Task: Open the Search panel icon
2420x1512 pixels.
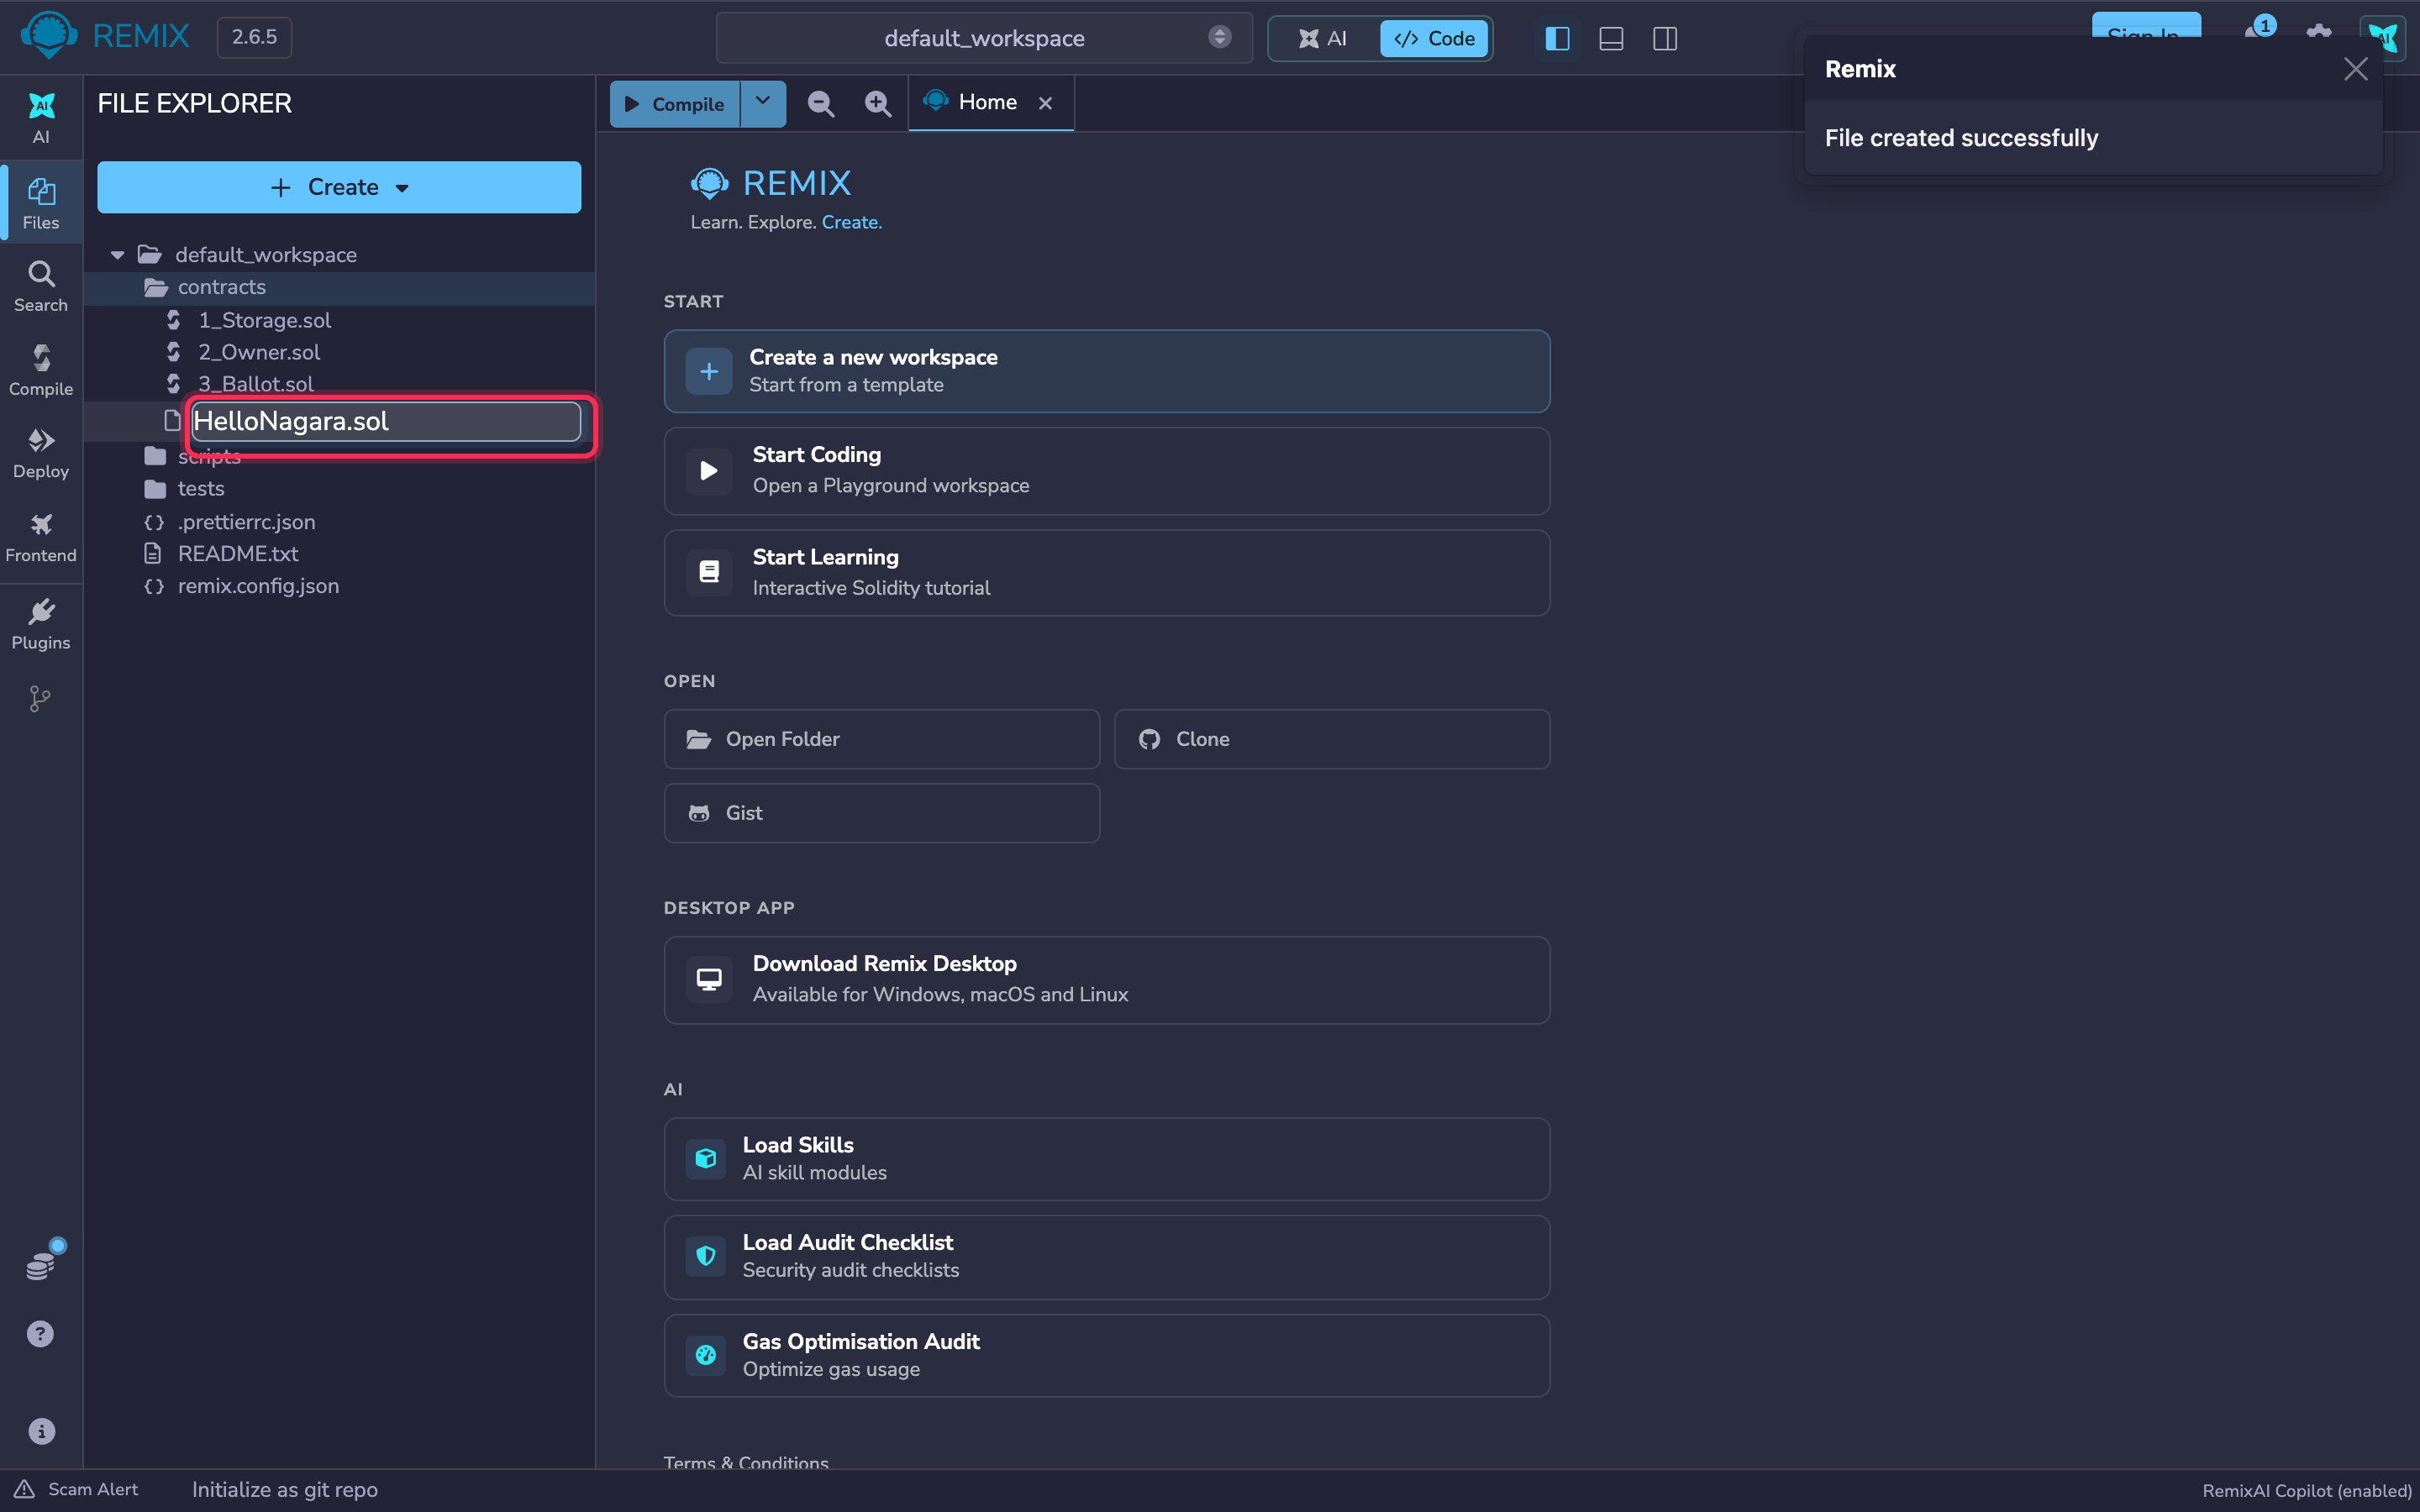Action: coord(41,287)
